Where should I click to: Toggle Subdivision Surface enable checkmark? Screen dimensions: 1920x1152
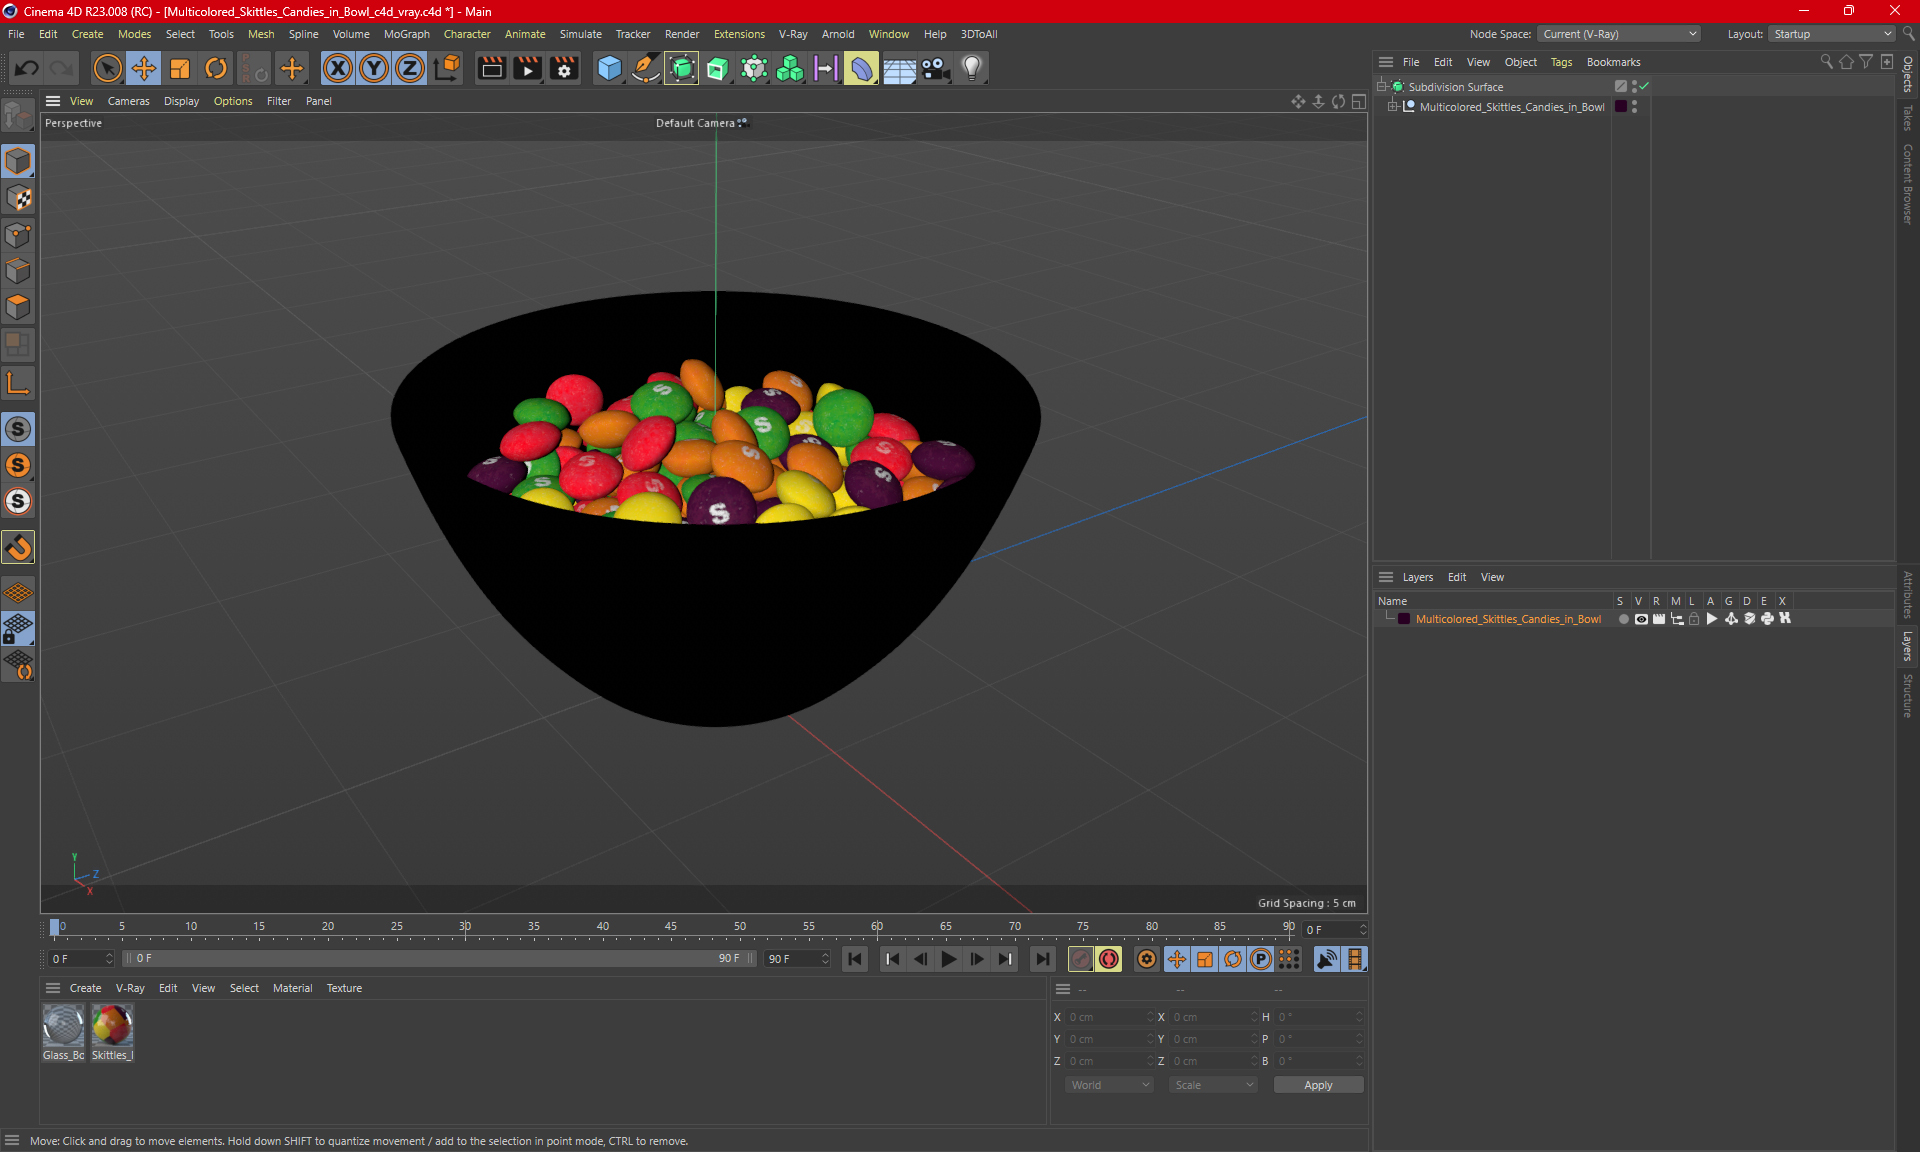1645,86
